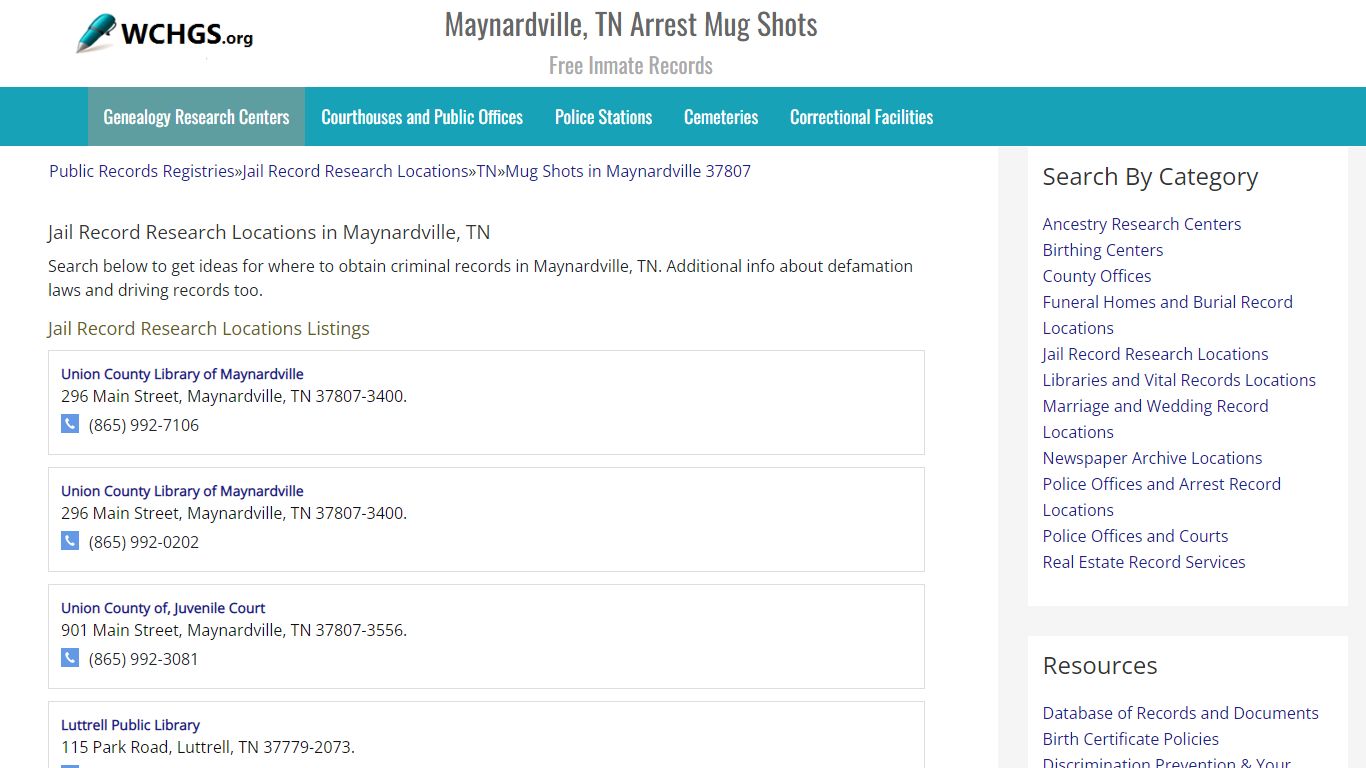
Task: Tap phone icon beside (865) 992-3081
Action: tap(70, 658)
